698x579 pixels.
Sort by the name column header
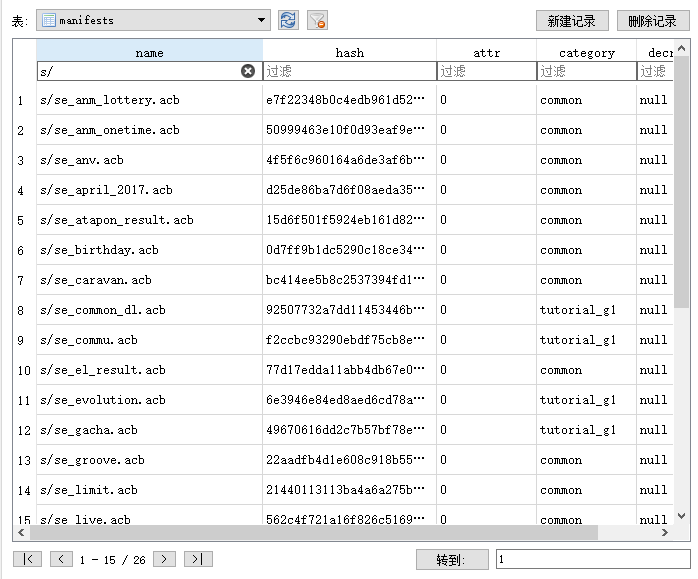149,52
